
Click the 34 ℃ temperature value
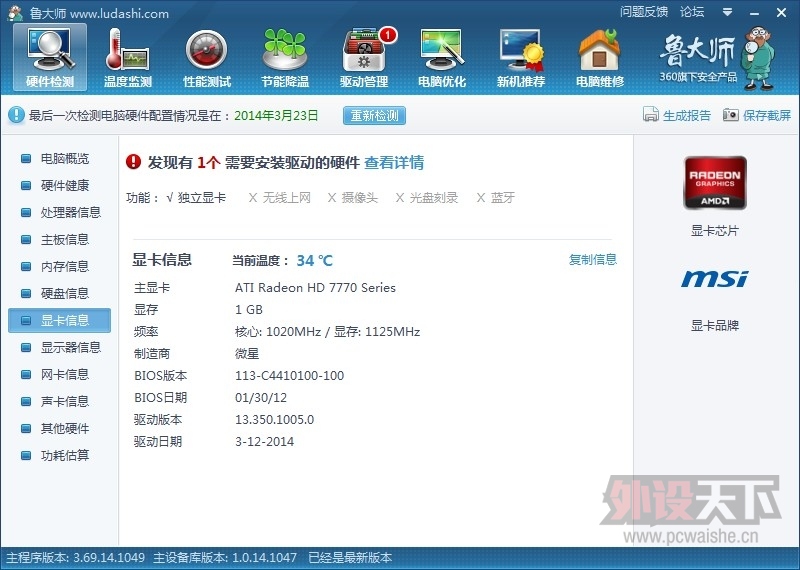coord(314,261)
